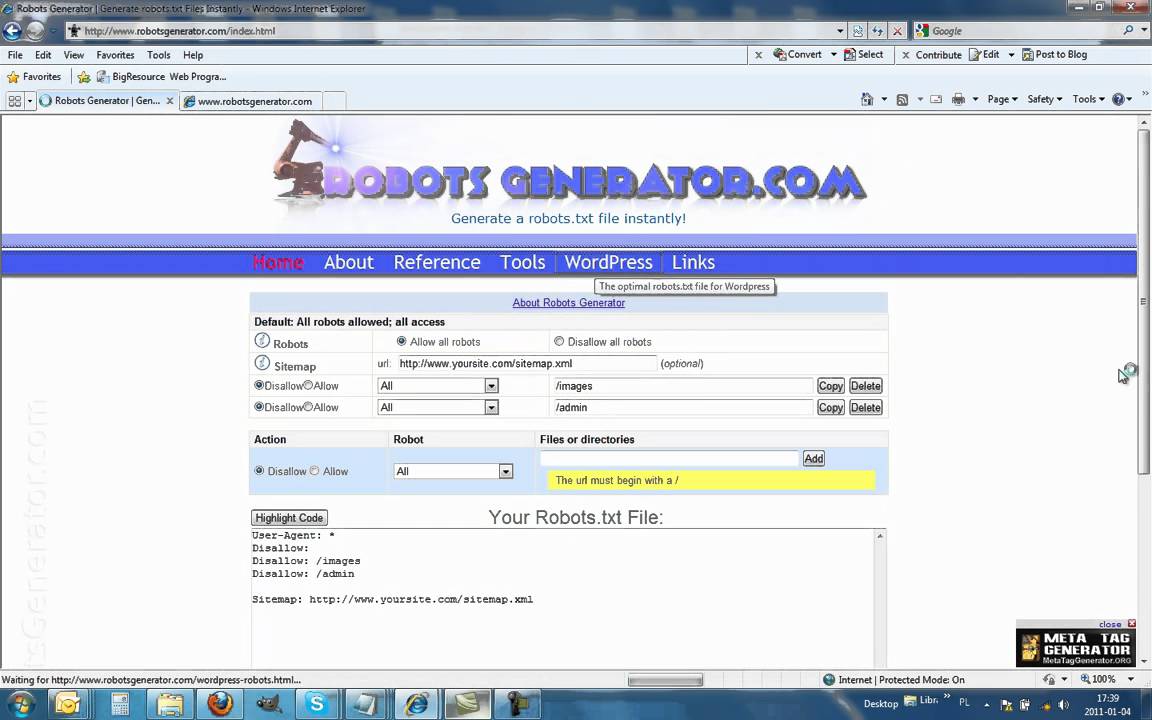Click the Read Mail icon
This screenshot has width=1152, height=720.
[936, 99]
